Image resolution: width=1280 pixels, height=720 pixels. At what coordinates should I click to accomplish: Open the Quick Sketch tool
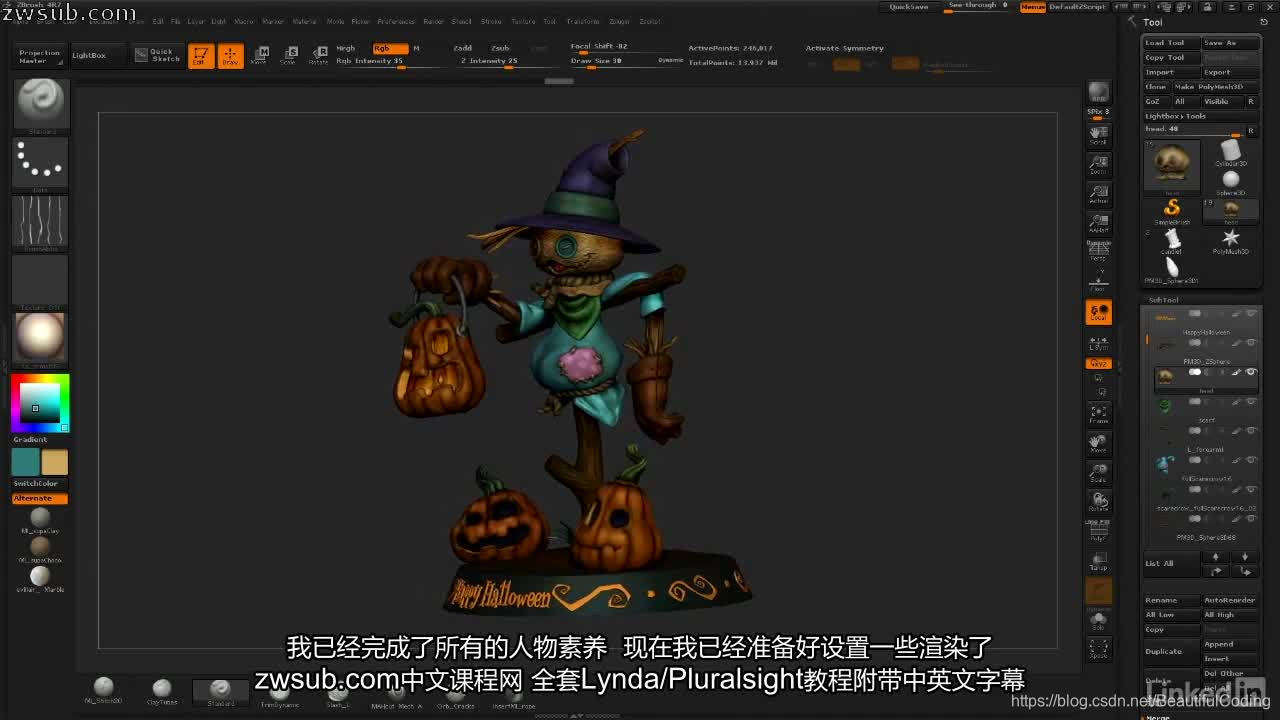point(156,55)
